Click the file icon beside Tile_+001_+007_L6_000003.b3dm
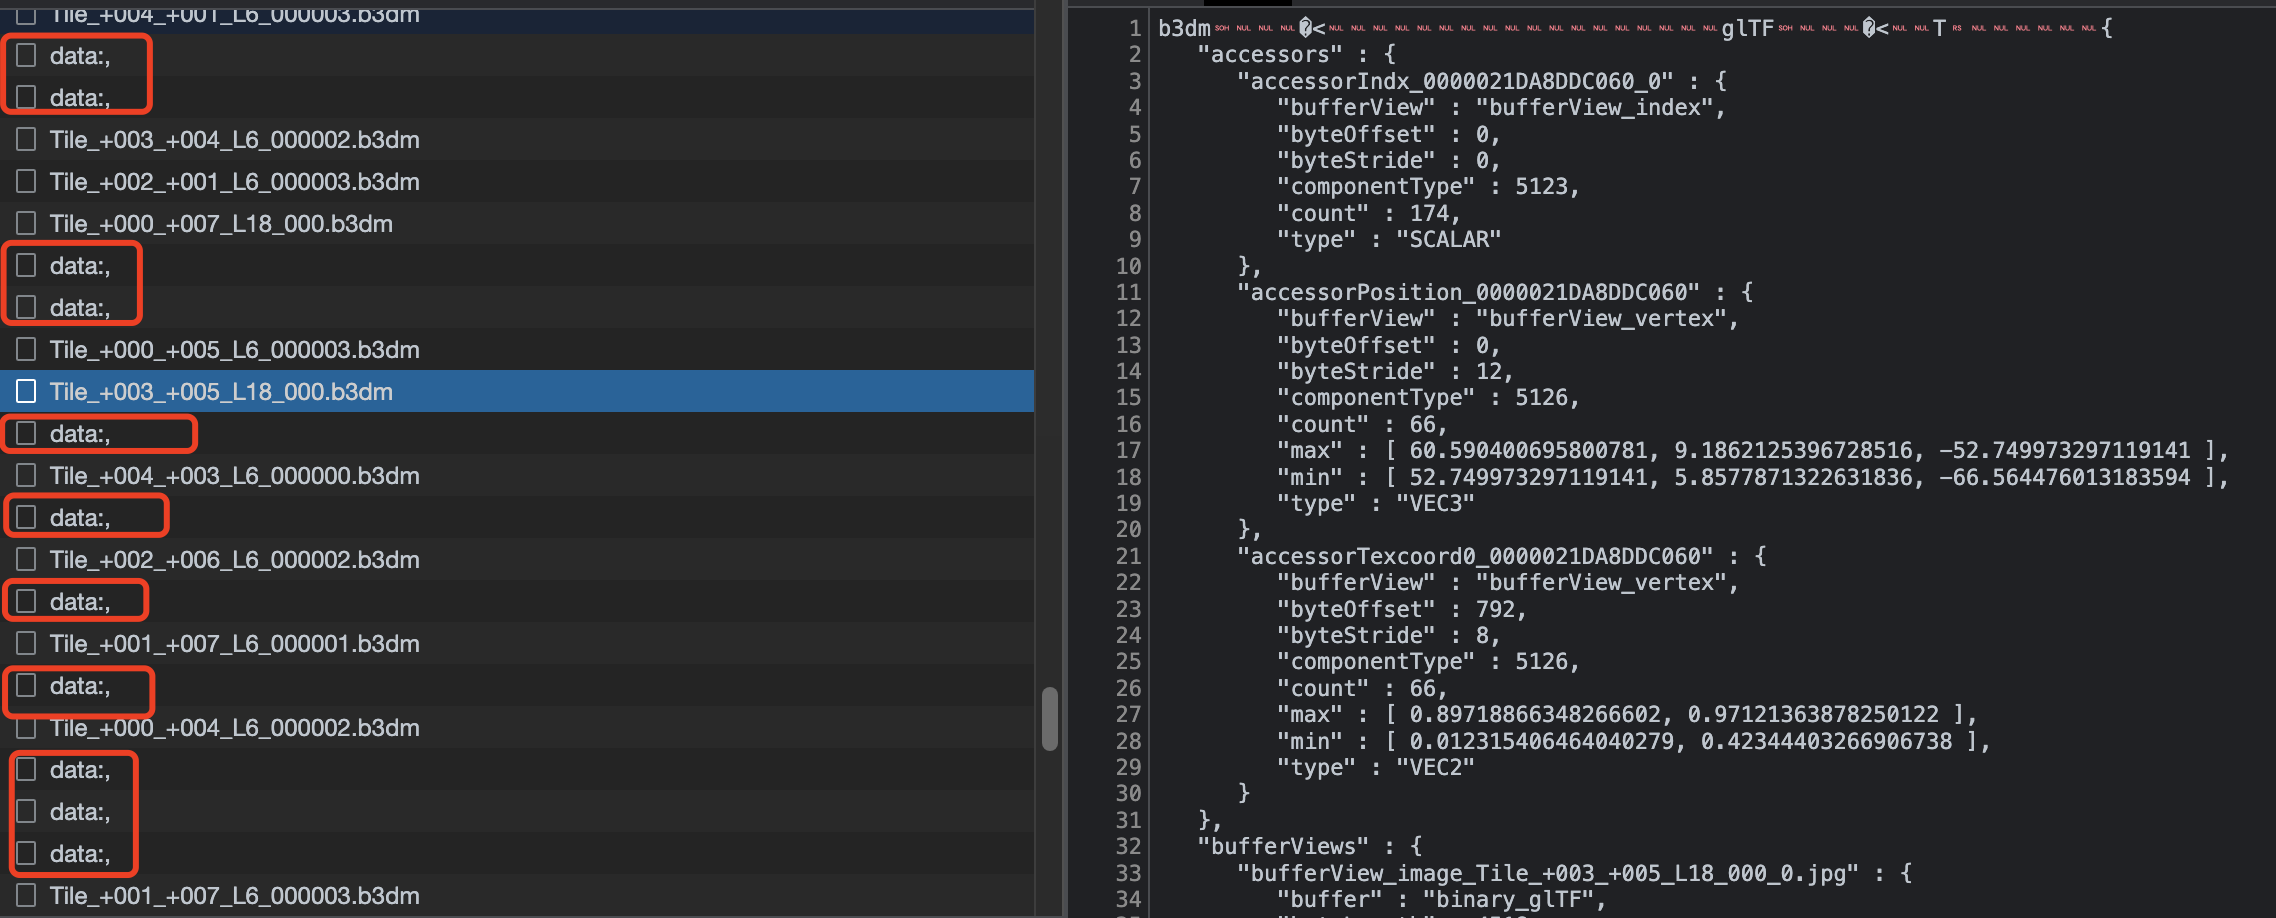Viewport: 2276px width, 918px height. coord(26,895)
